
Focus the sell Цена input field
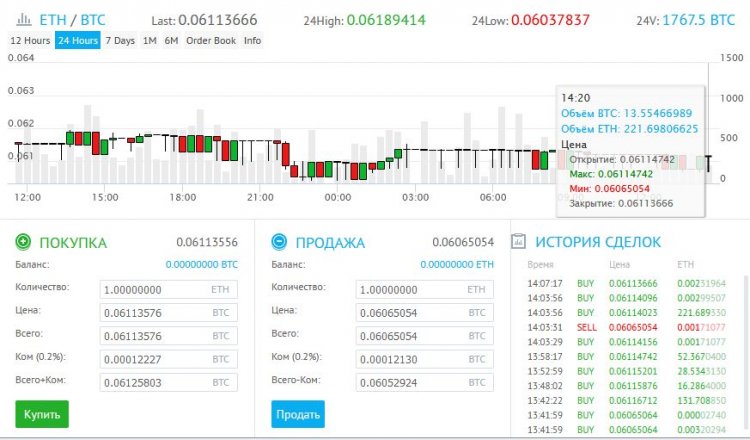424,312
